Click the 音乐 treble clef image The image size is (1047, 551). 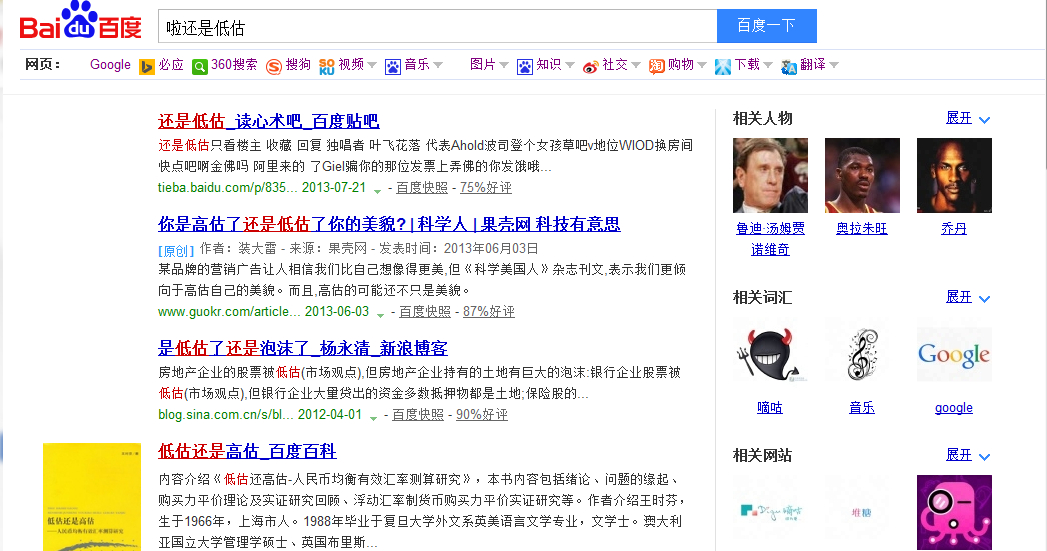(862, 355)
